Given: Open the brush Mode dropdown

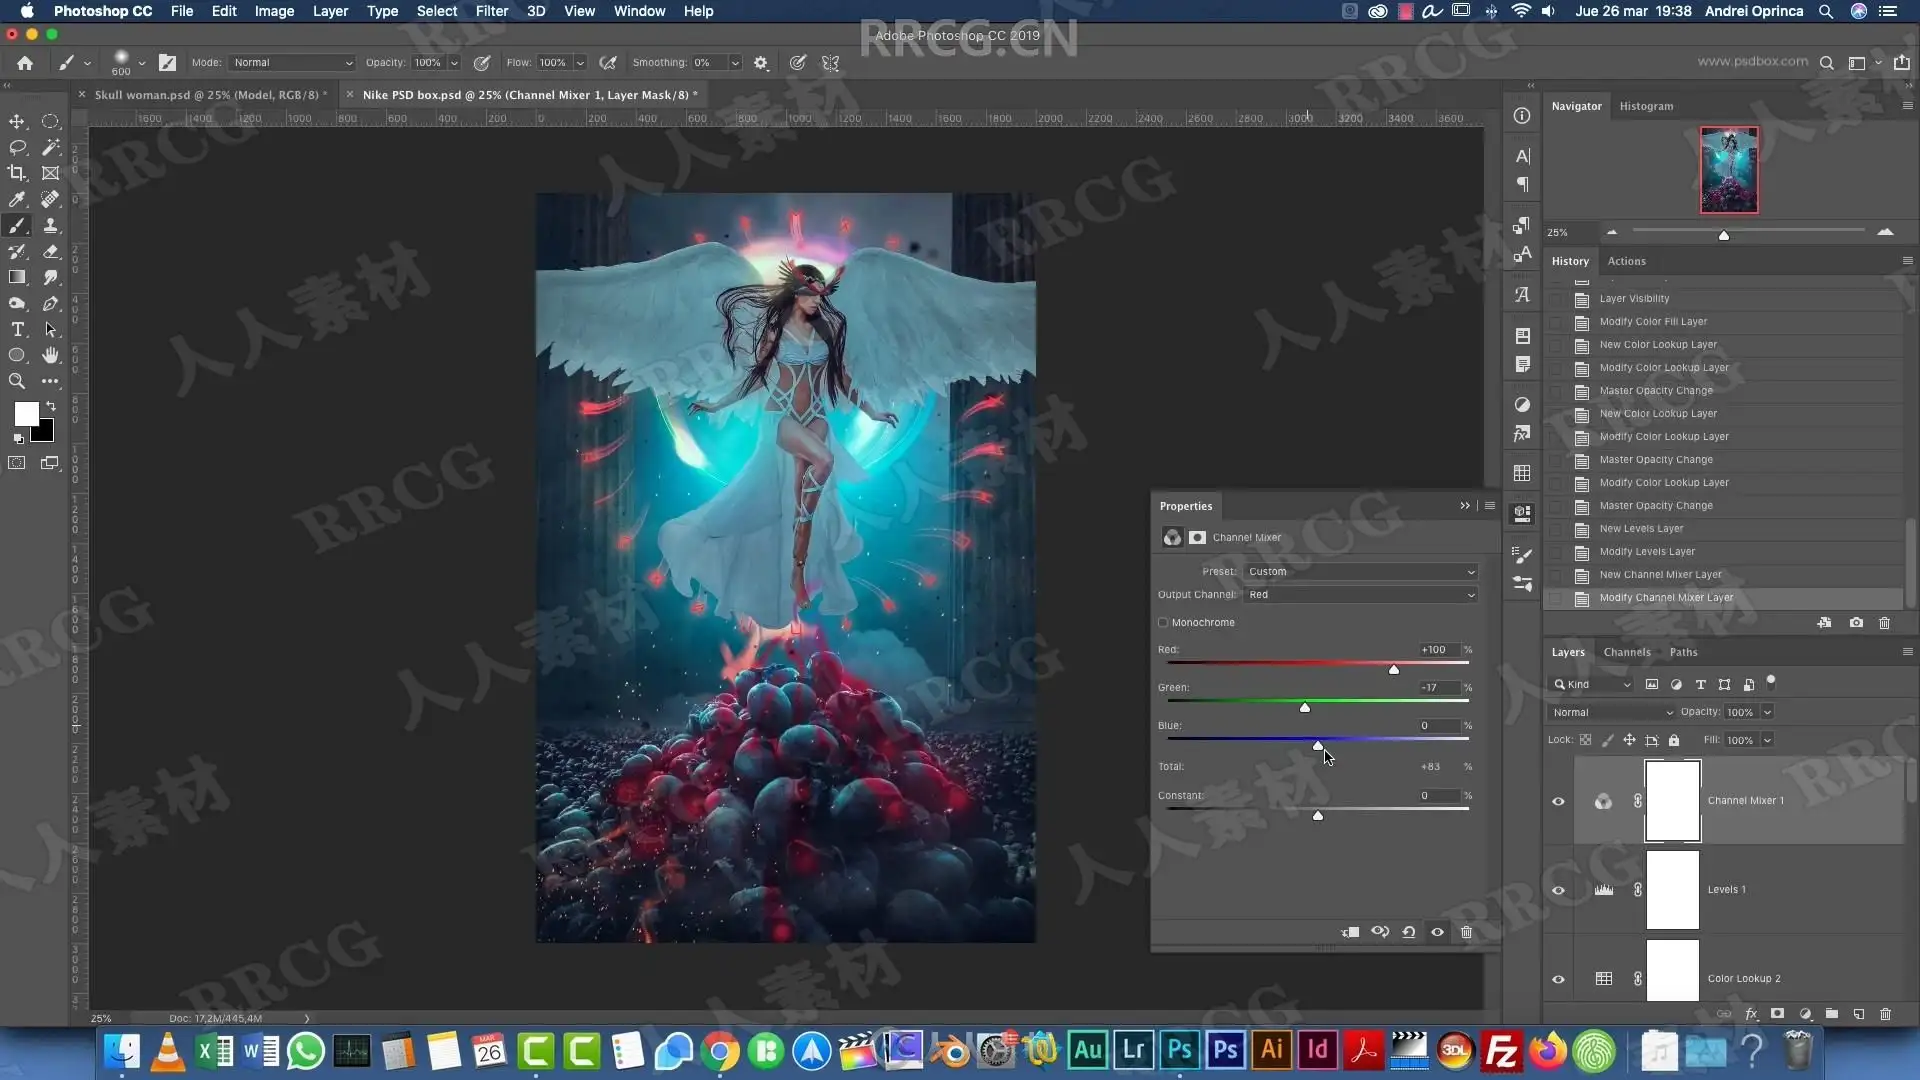Looking at the screenshot, I should click(x=292, y=62).
